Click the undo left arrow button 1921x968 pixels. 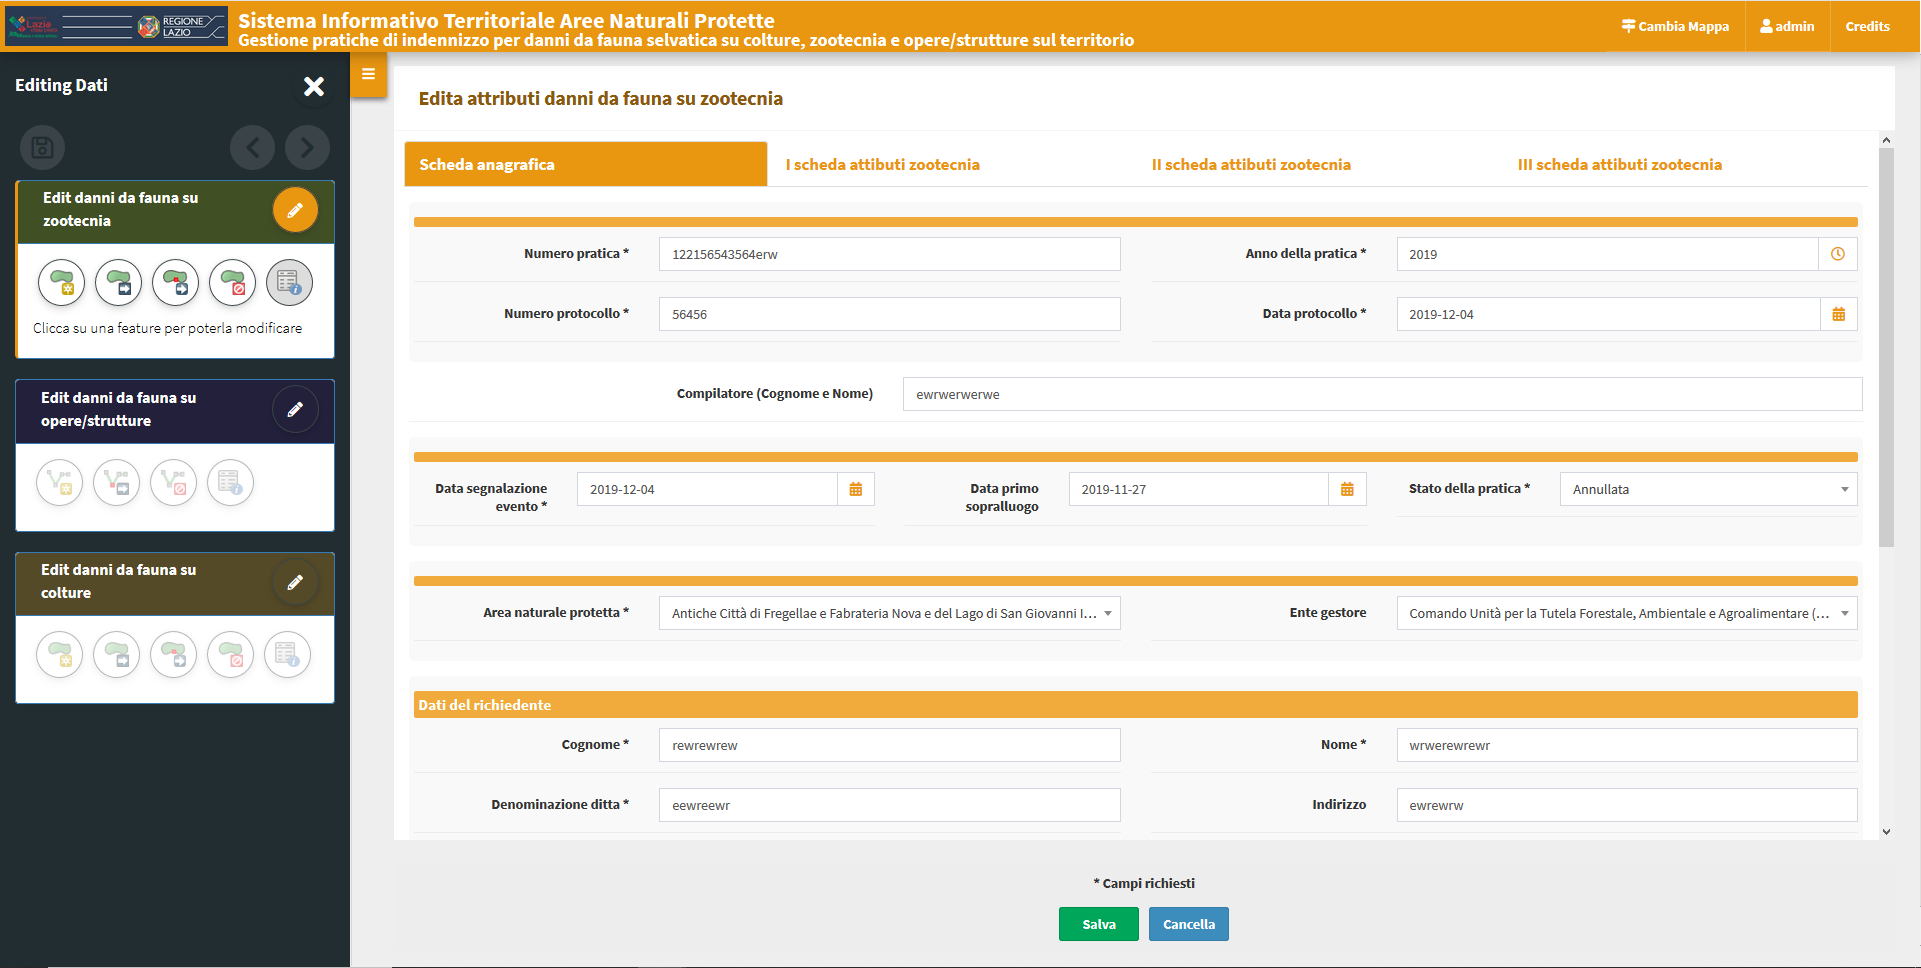point(252,148)
